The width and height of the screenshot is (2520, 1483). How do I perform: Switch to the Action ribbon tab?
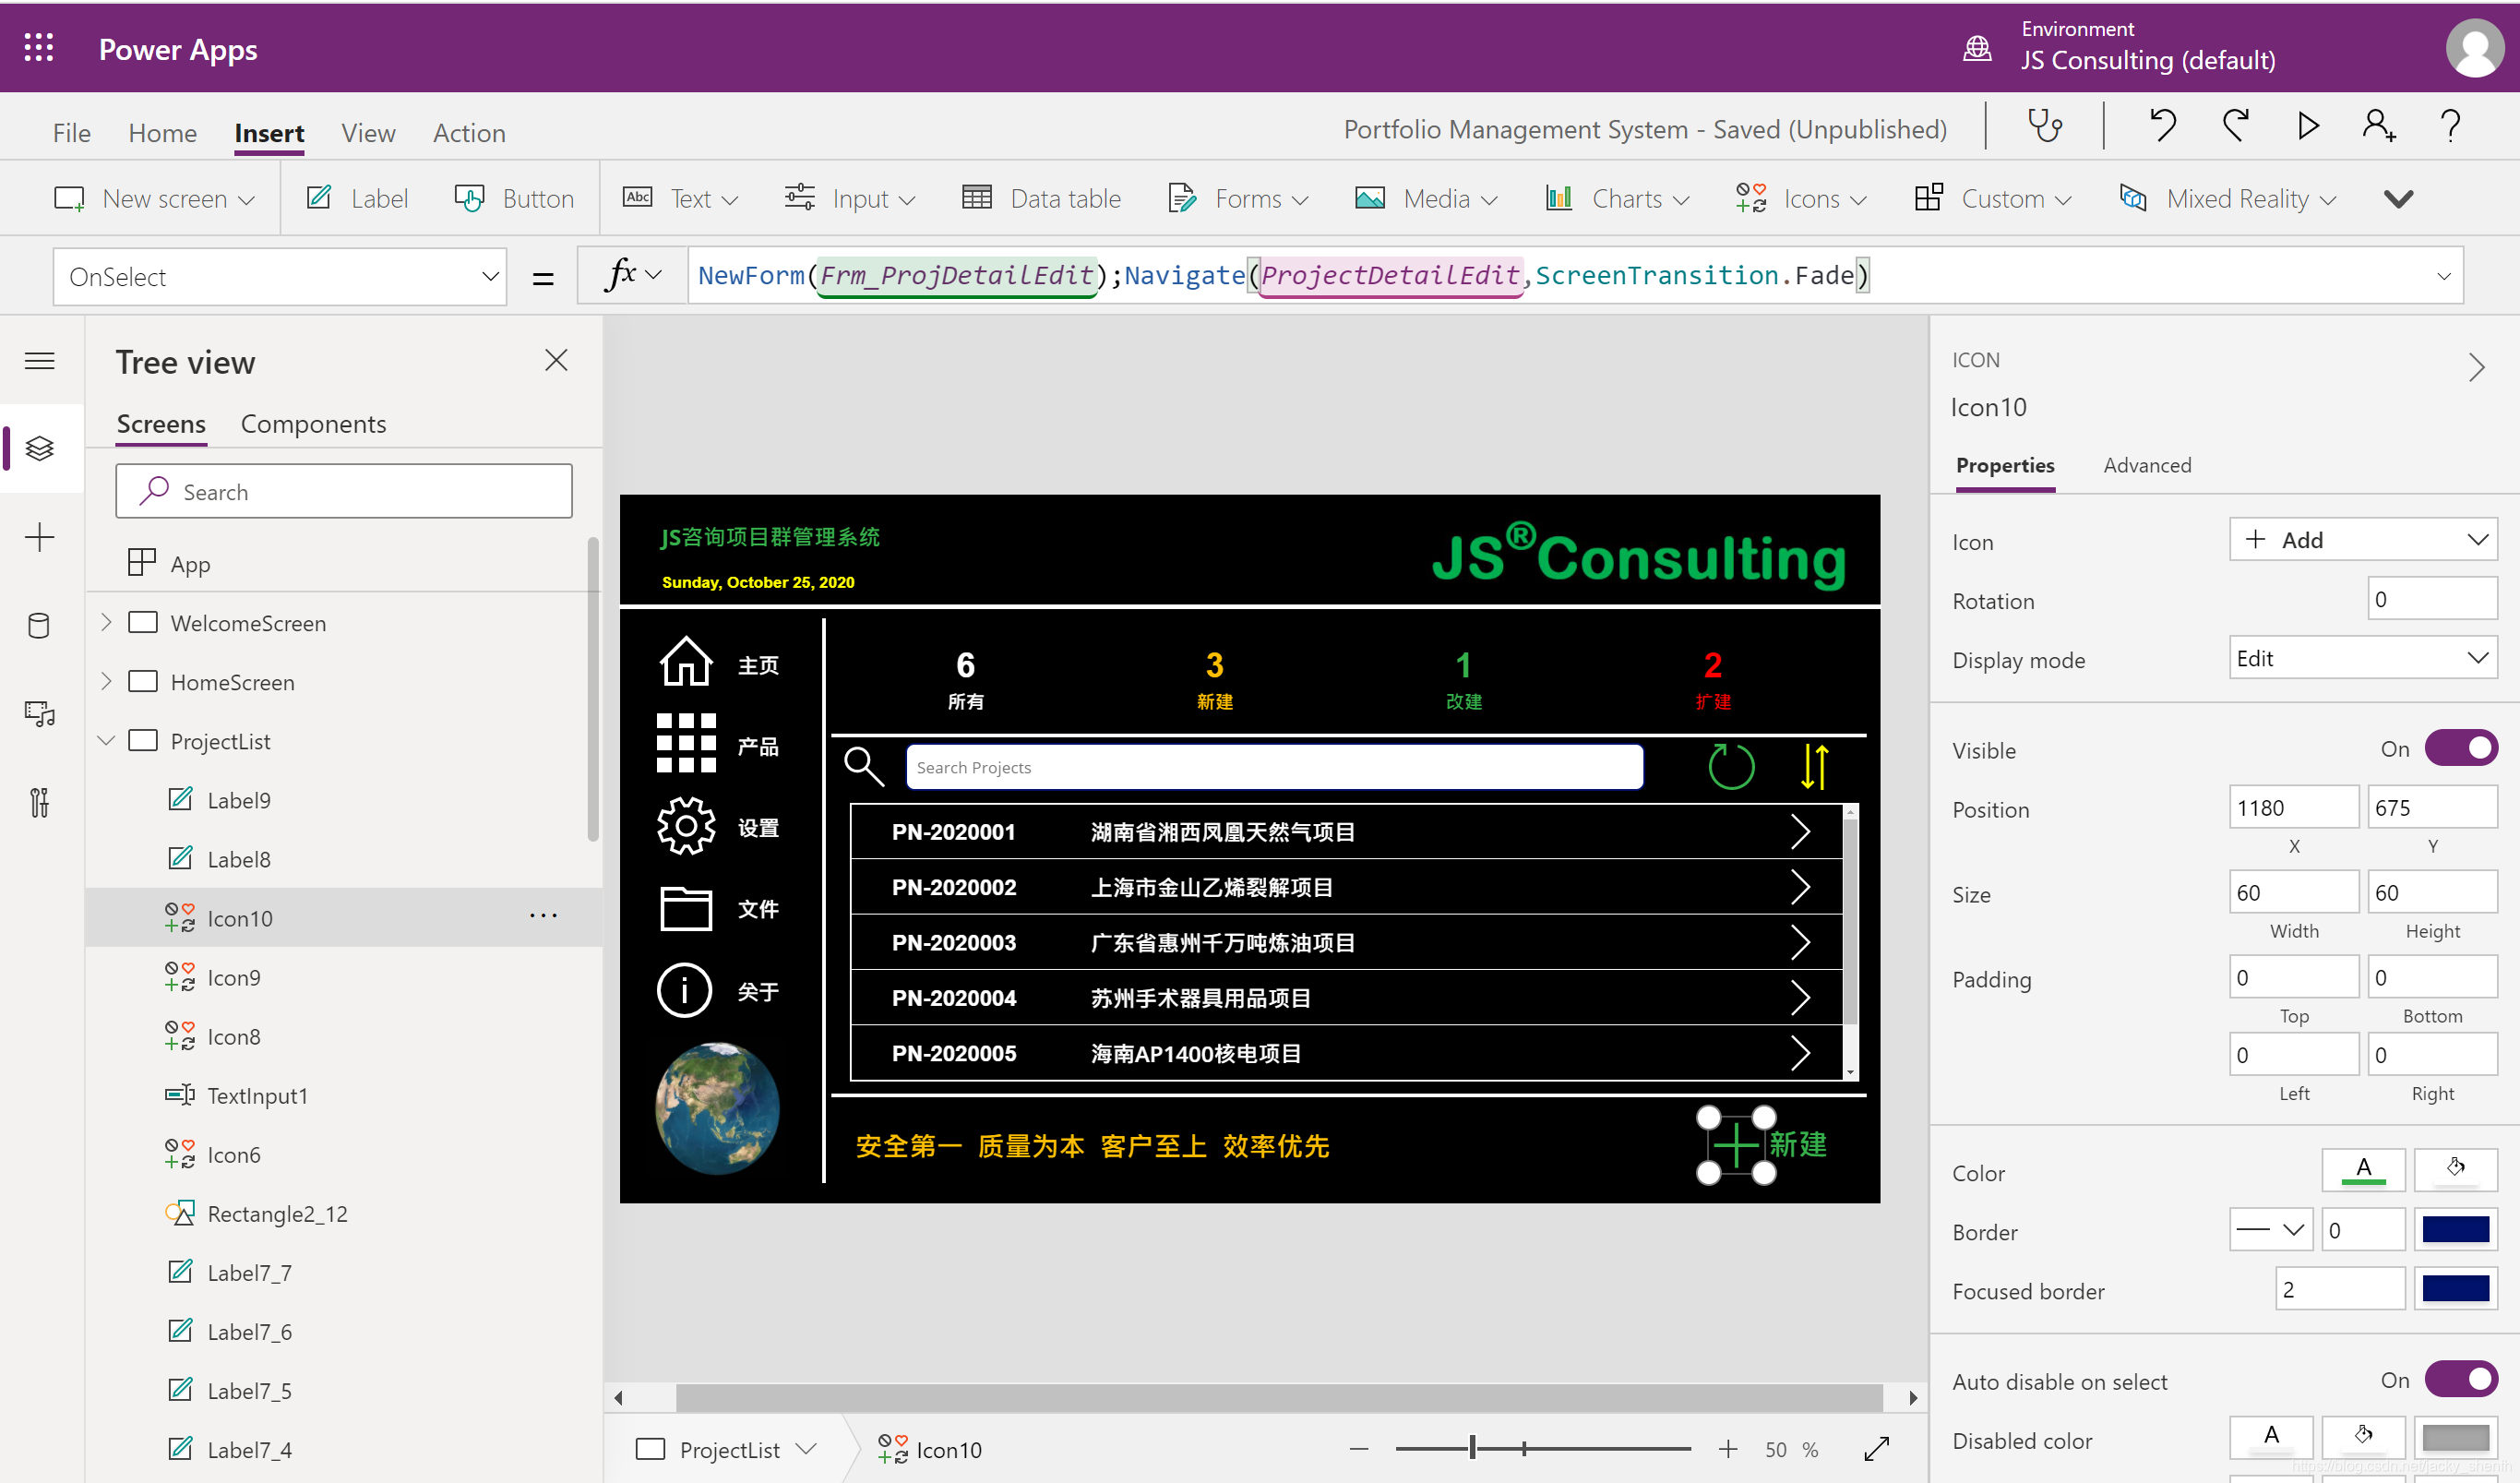(469, 133)
